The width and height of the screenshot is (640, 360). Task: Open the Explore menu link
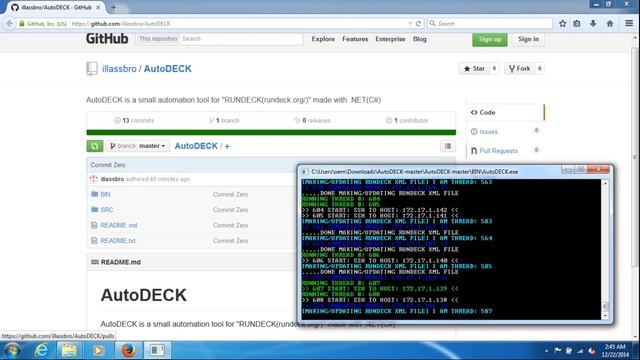pyautogui.click(x=323, y=39)
